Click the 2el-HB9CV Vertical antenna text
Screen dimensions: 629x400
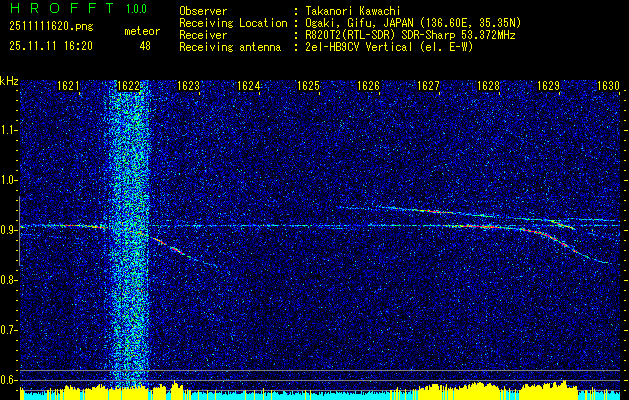[389, 47]
